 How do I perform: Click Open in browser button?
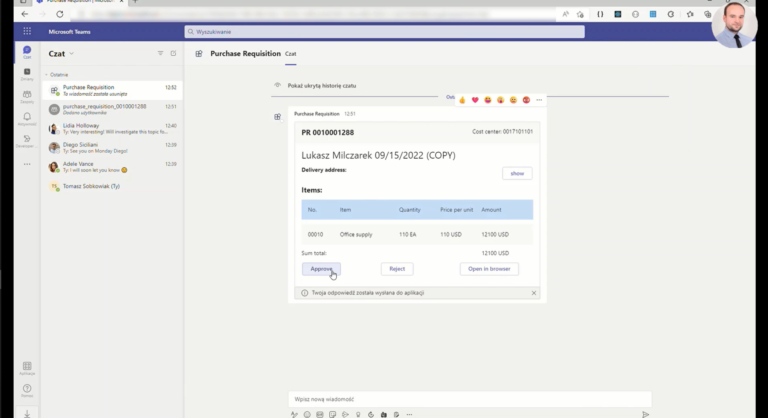(489, 269)
